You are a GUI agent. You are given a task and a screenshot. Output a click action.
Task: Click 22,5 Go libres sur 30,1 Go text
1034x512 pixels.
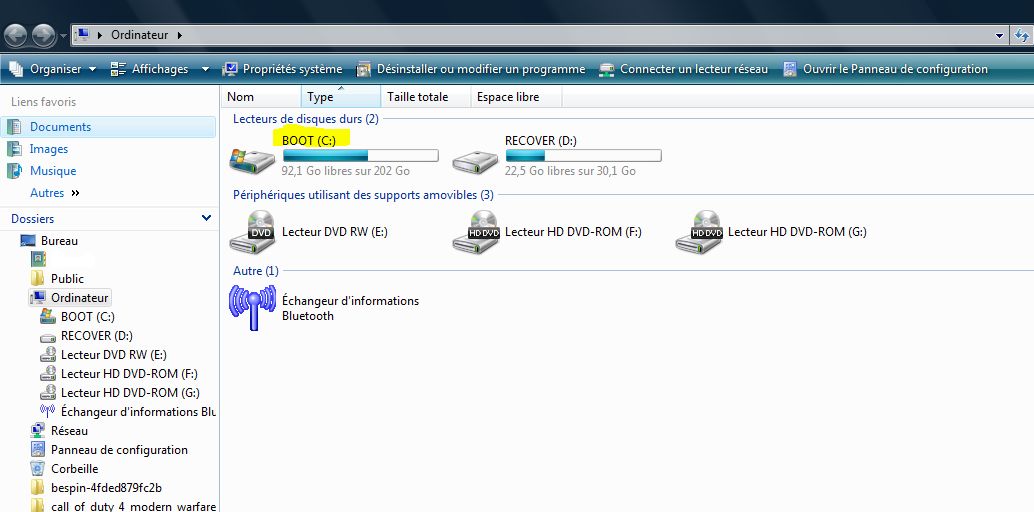[570, 171]
